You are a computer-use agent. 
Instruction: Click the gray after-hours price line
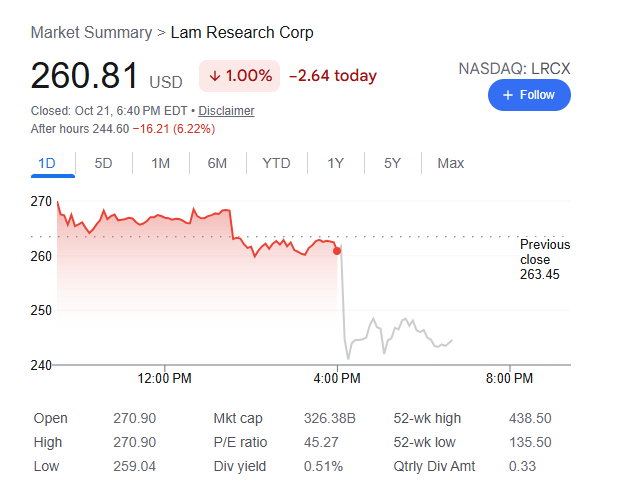pos(396,331)
